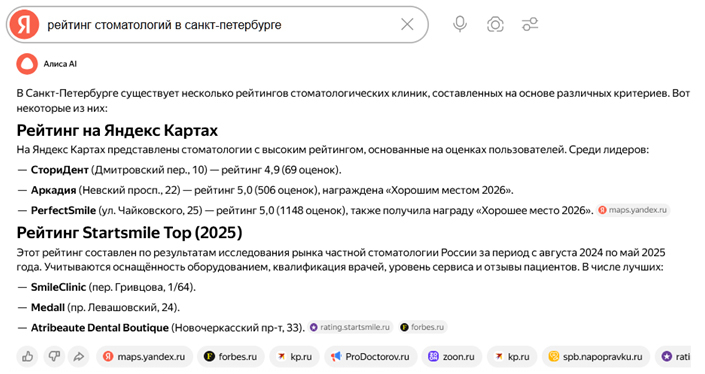
Task: Click the Алиса AI avatar icon
Action: pyautogui.click(x=27, y=64)
